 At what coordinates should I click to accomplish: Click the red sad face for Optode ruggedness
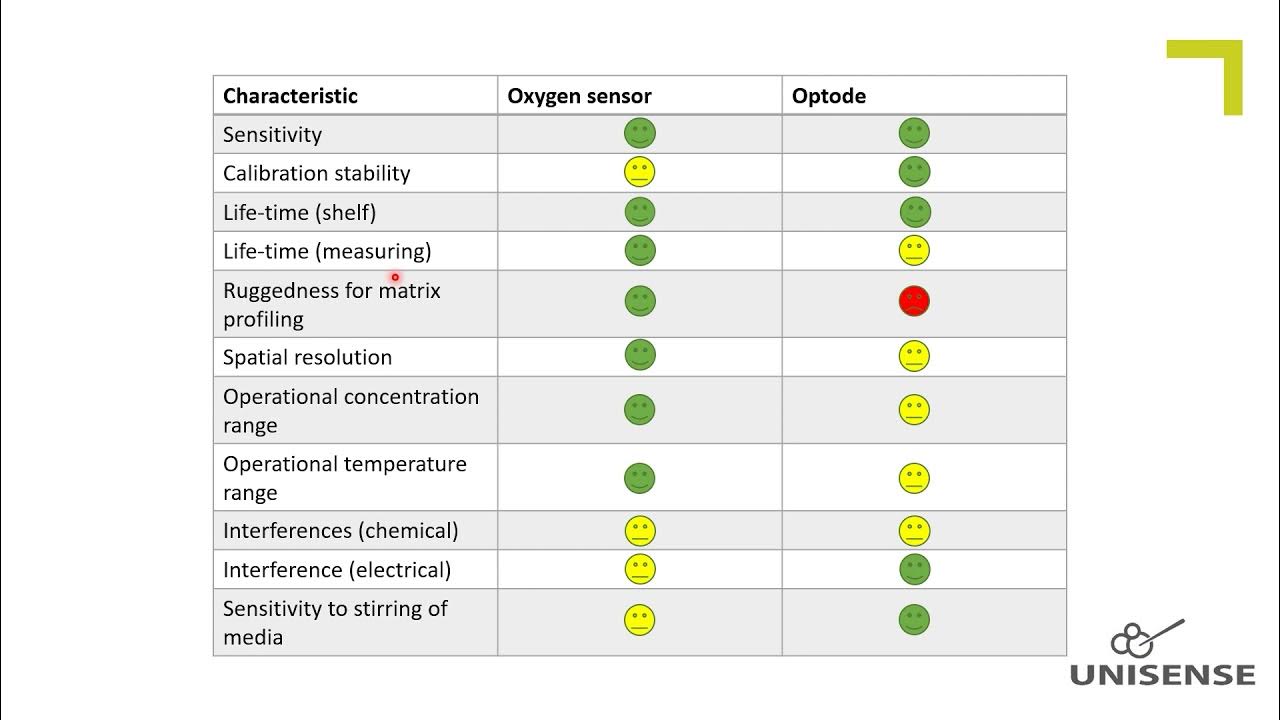(914, 301)
